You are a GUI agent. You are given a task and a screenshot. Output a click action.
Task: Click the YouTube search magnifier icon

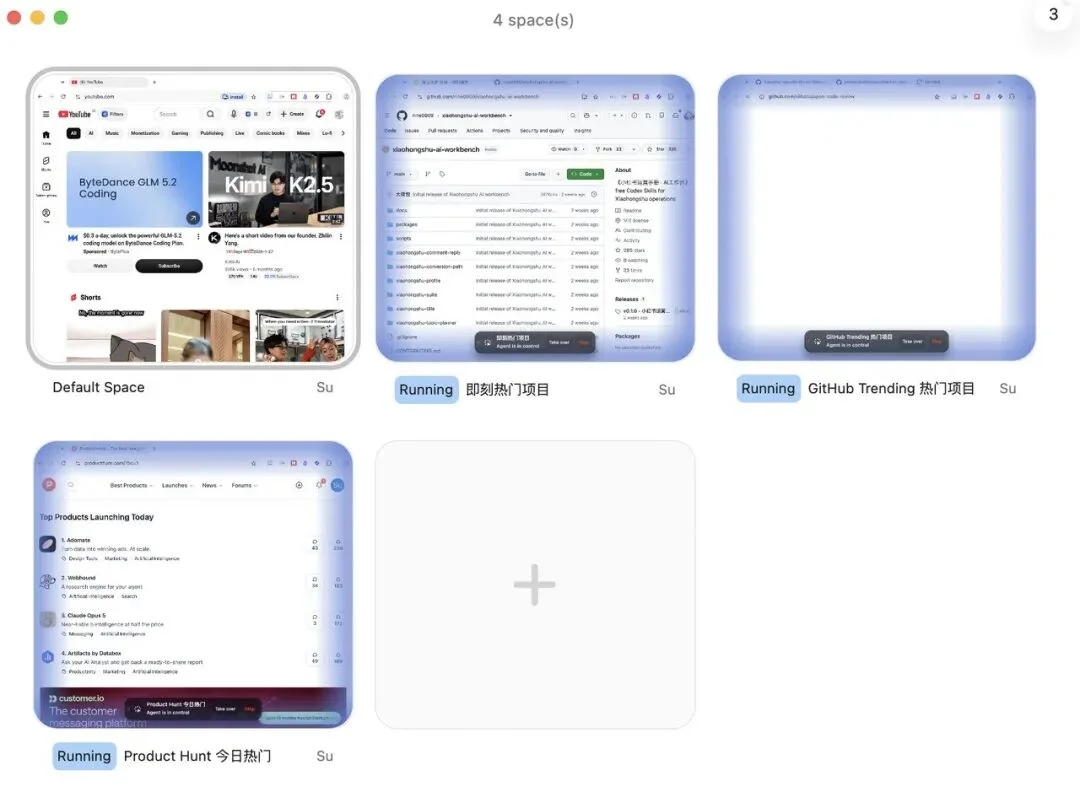pos(210,114)
